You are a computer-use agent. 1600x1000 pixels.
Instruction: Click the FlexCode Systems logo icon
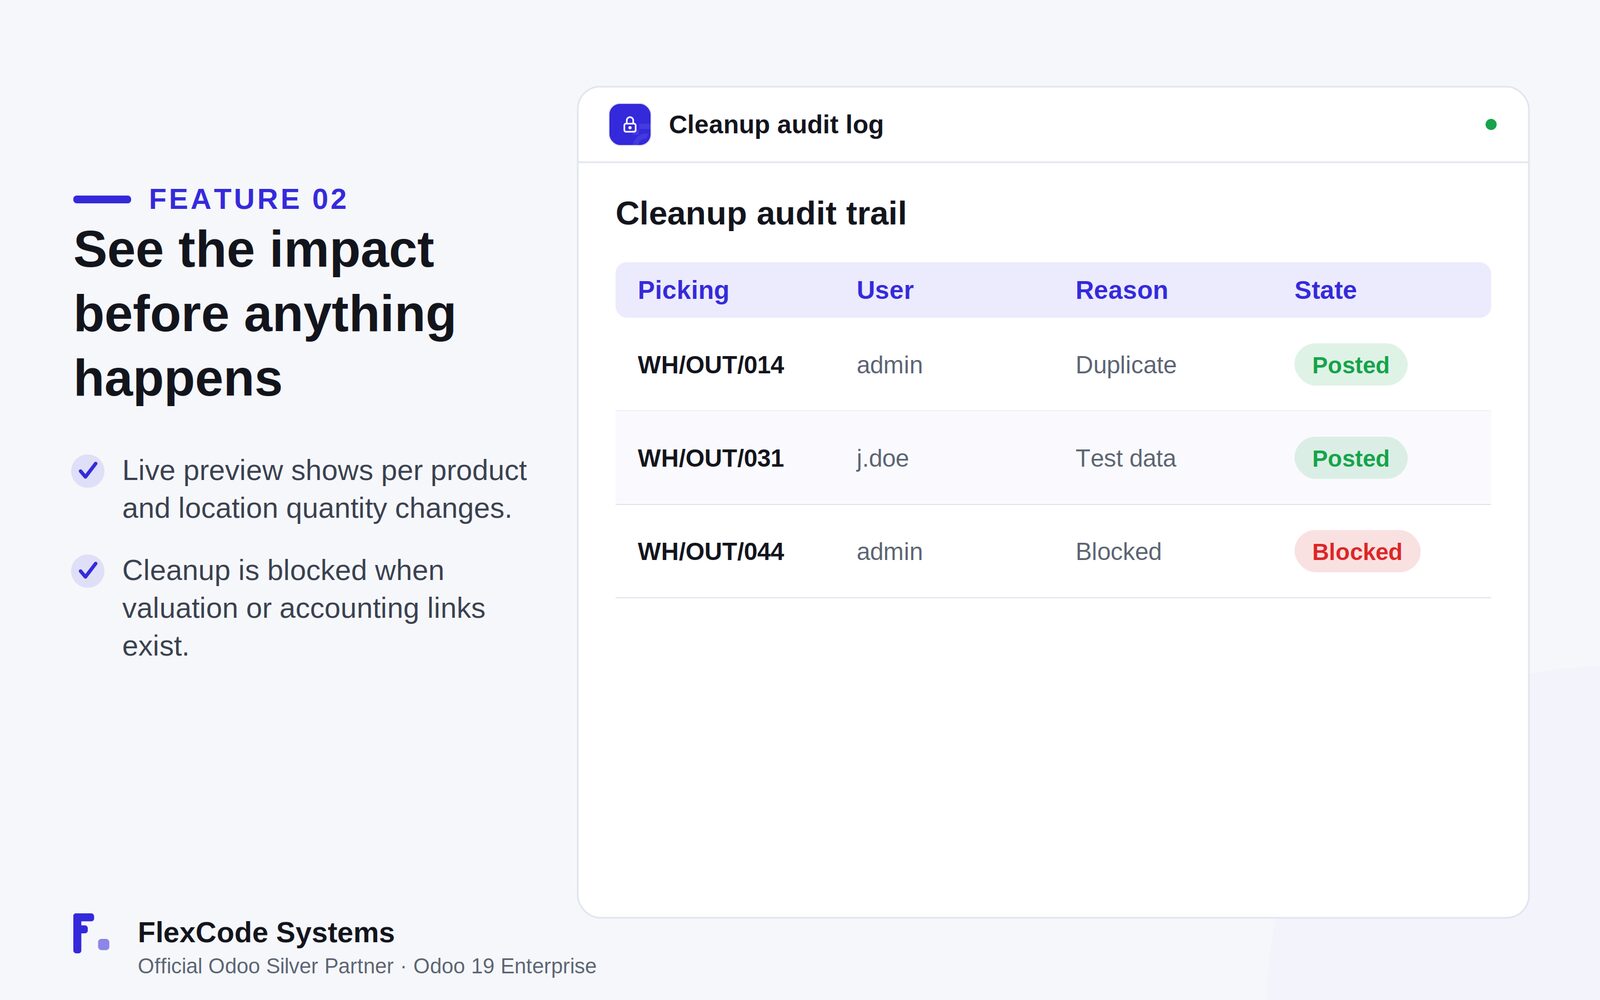[x=91, y=933]
